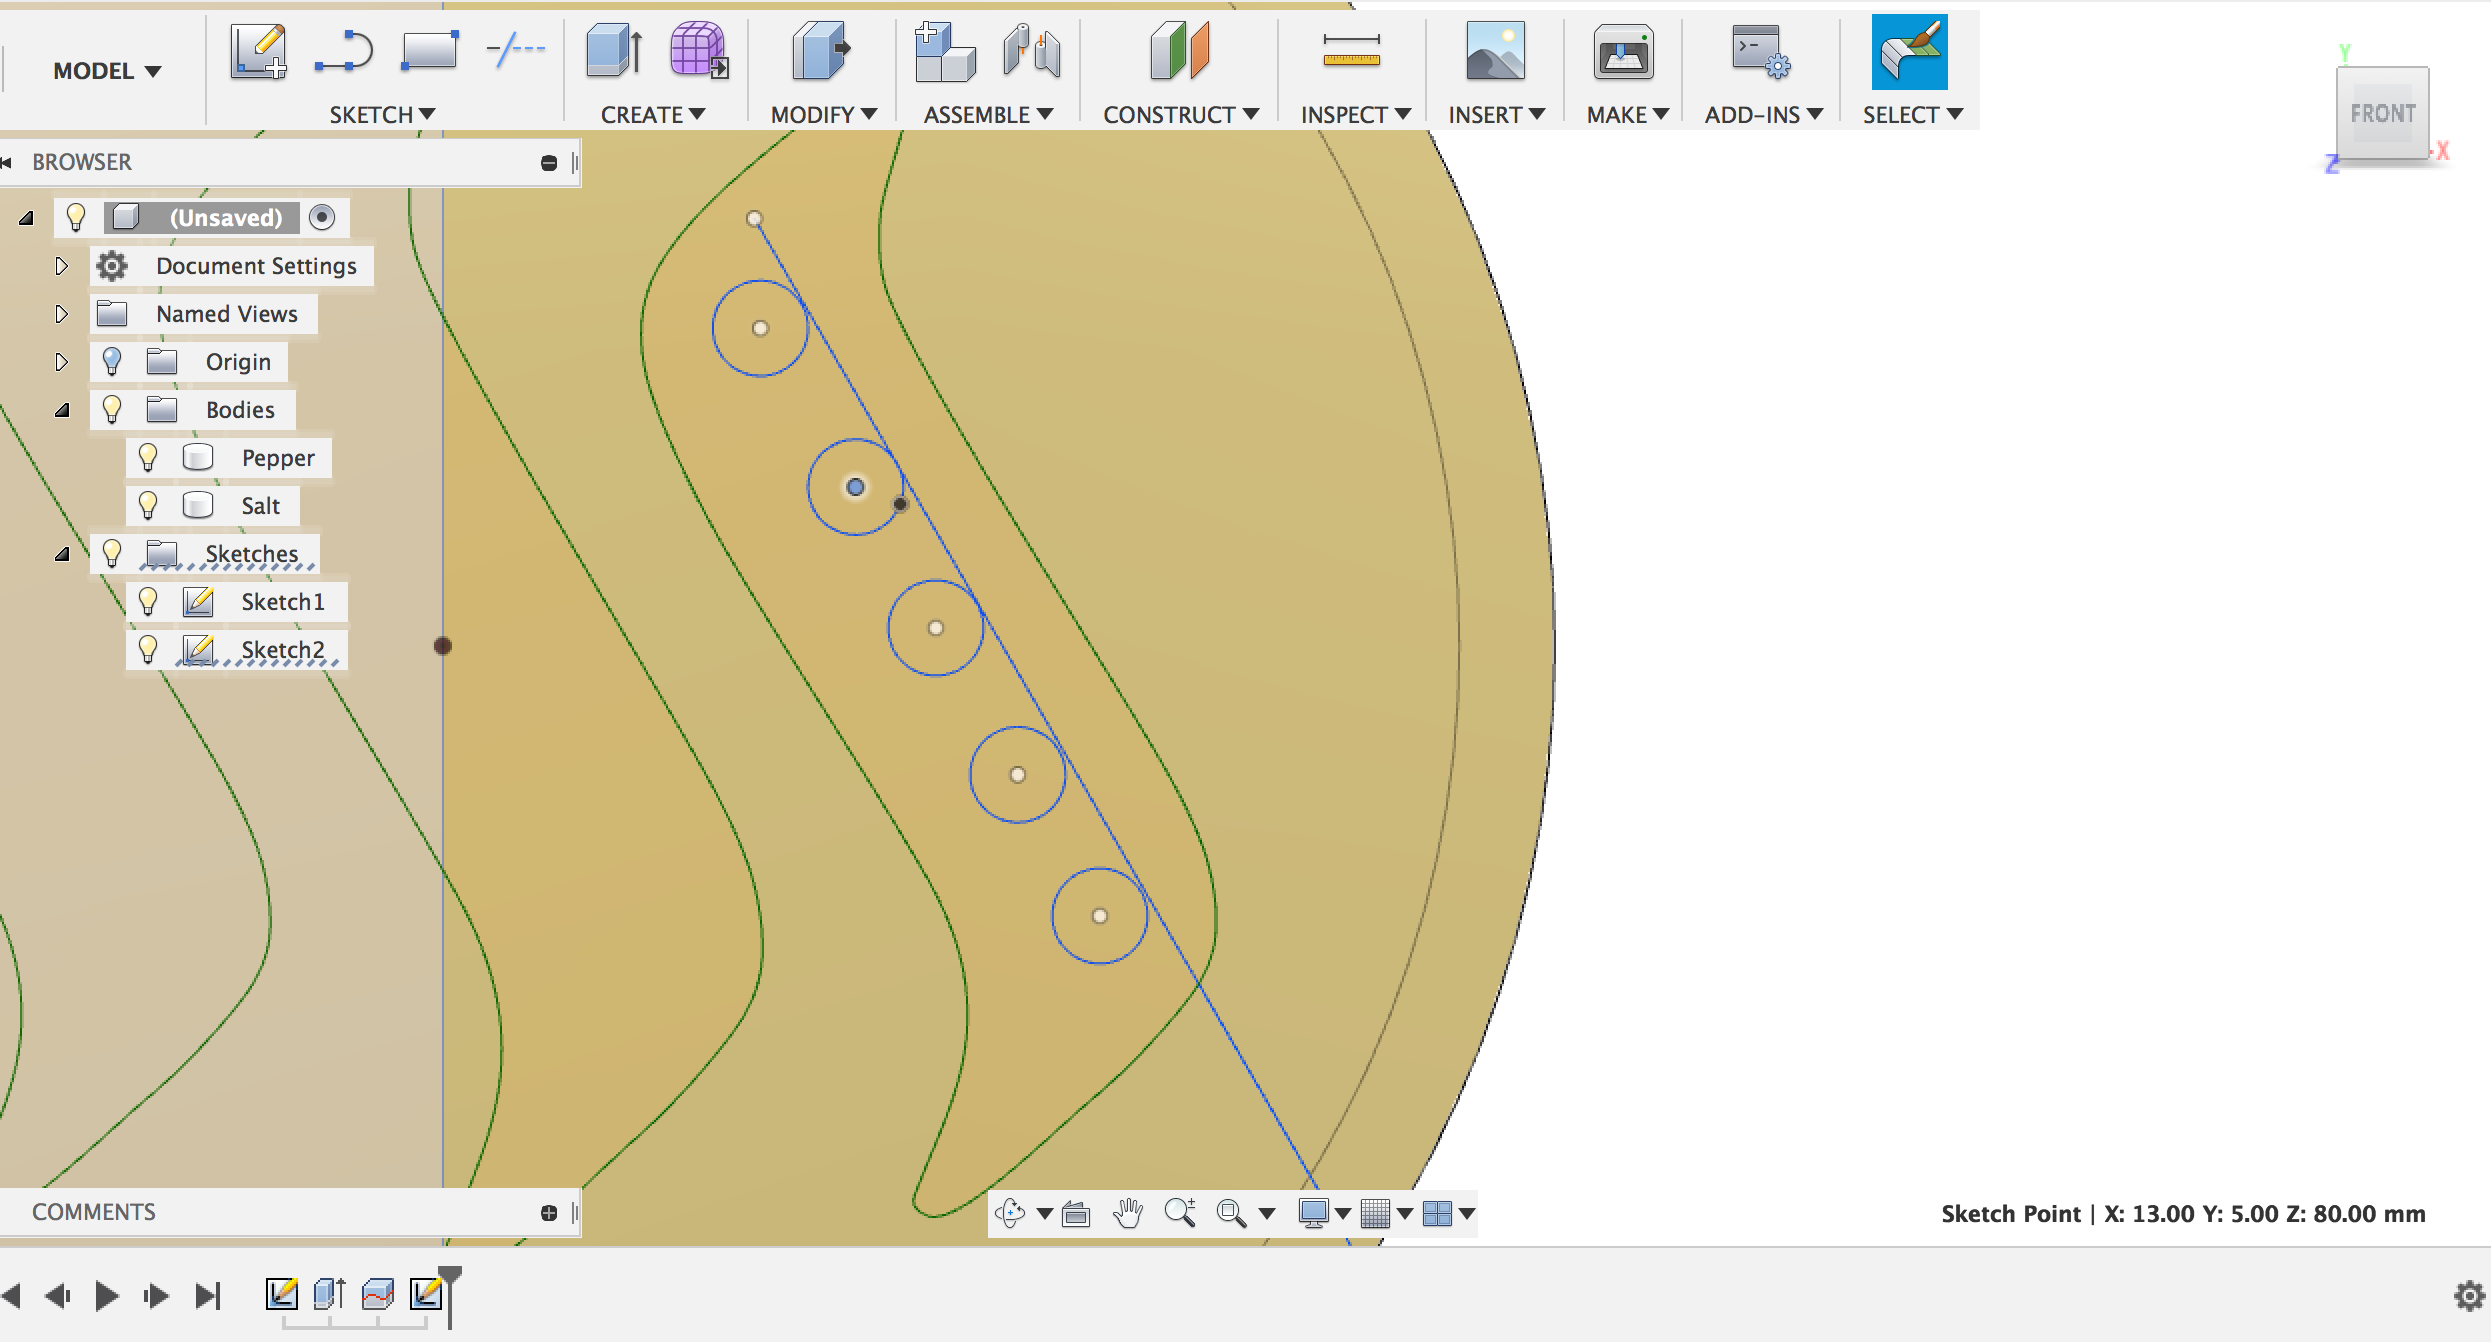Hide Sketch1 using its bulb
Screen dimensions: 2491x1342
148,601
